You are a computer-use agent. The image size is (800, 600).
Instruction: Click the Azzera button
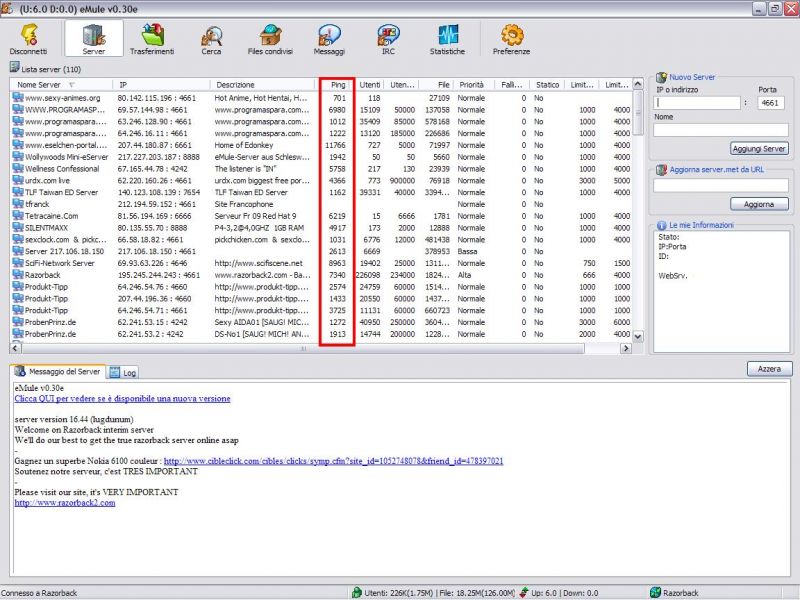pyautogui.click(x=769, y=368)
